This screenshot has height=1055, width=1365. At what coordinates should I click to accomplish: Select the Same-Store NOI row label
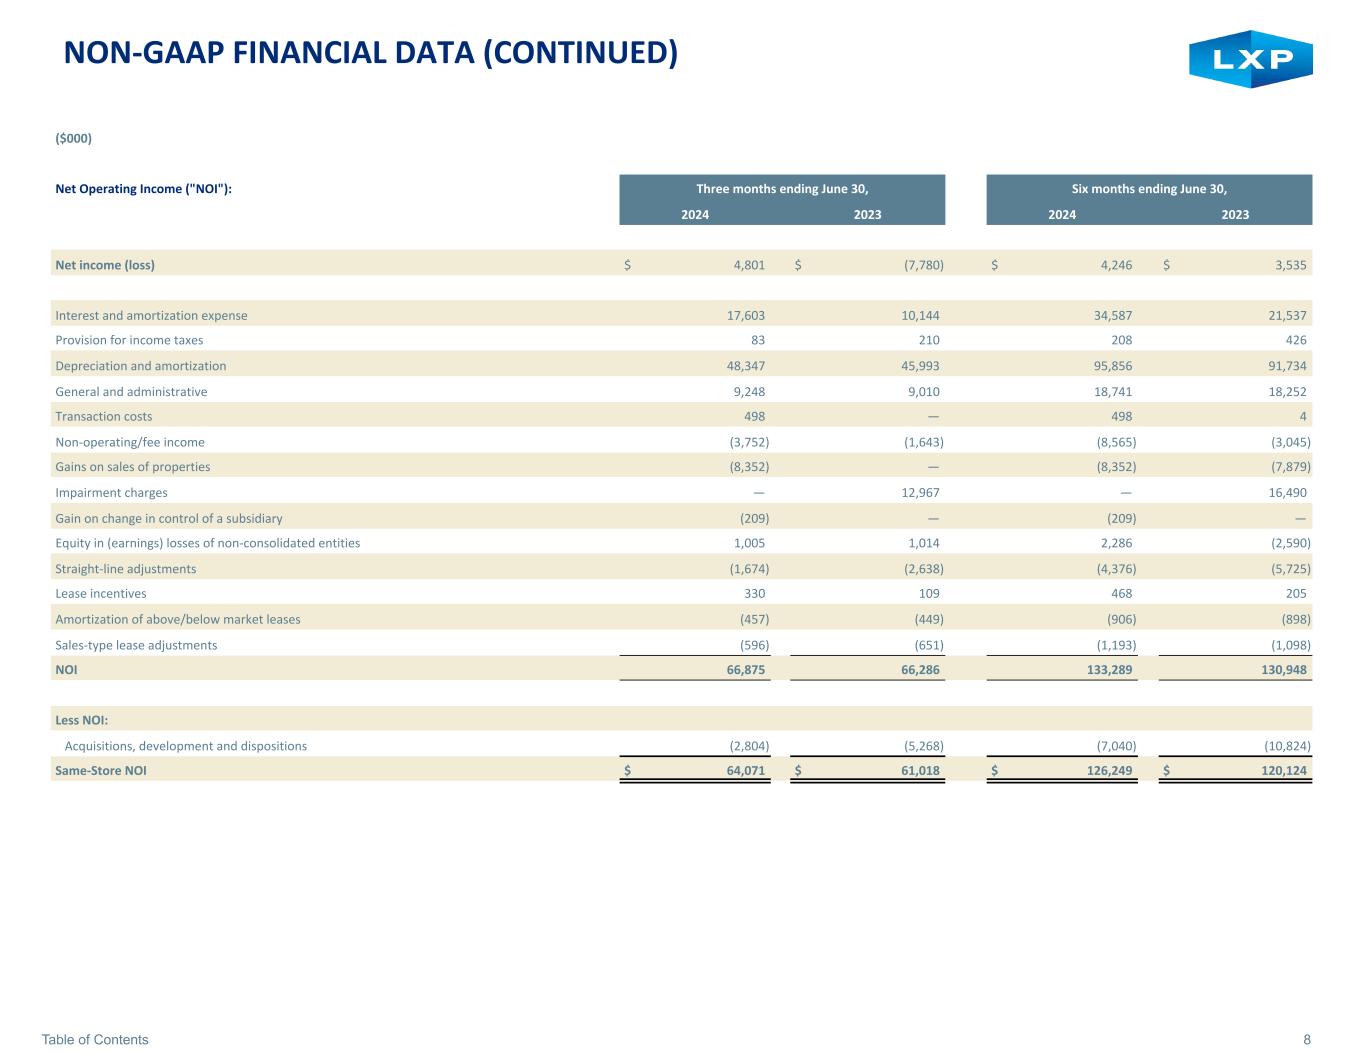[x=100, y=770]
